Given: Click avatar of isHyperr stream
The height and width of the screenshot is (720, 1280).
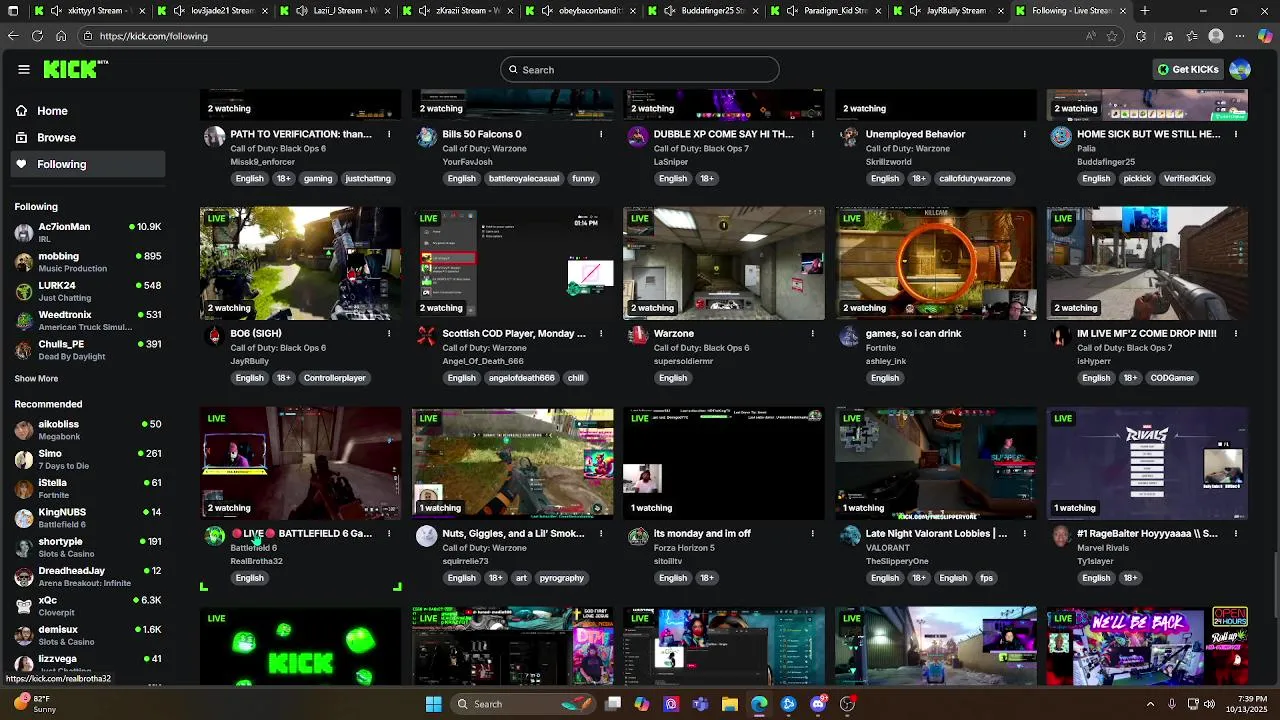Looking at the screenshot, I should click(1061, 336).
